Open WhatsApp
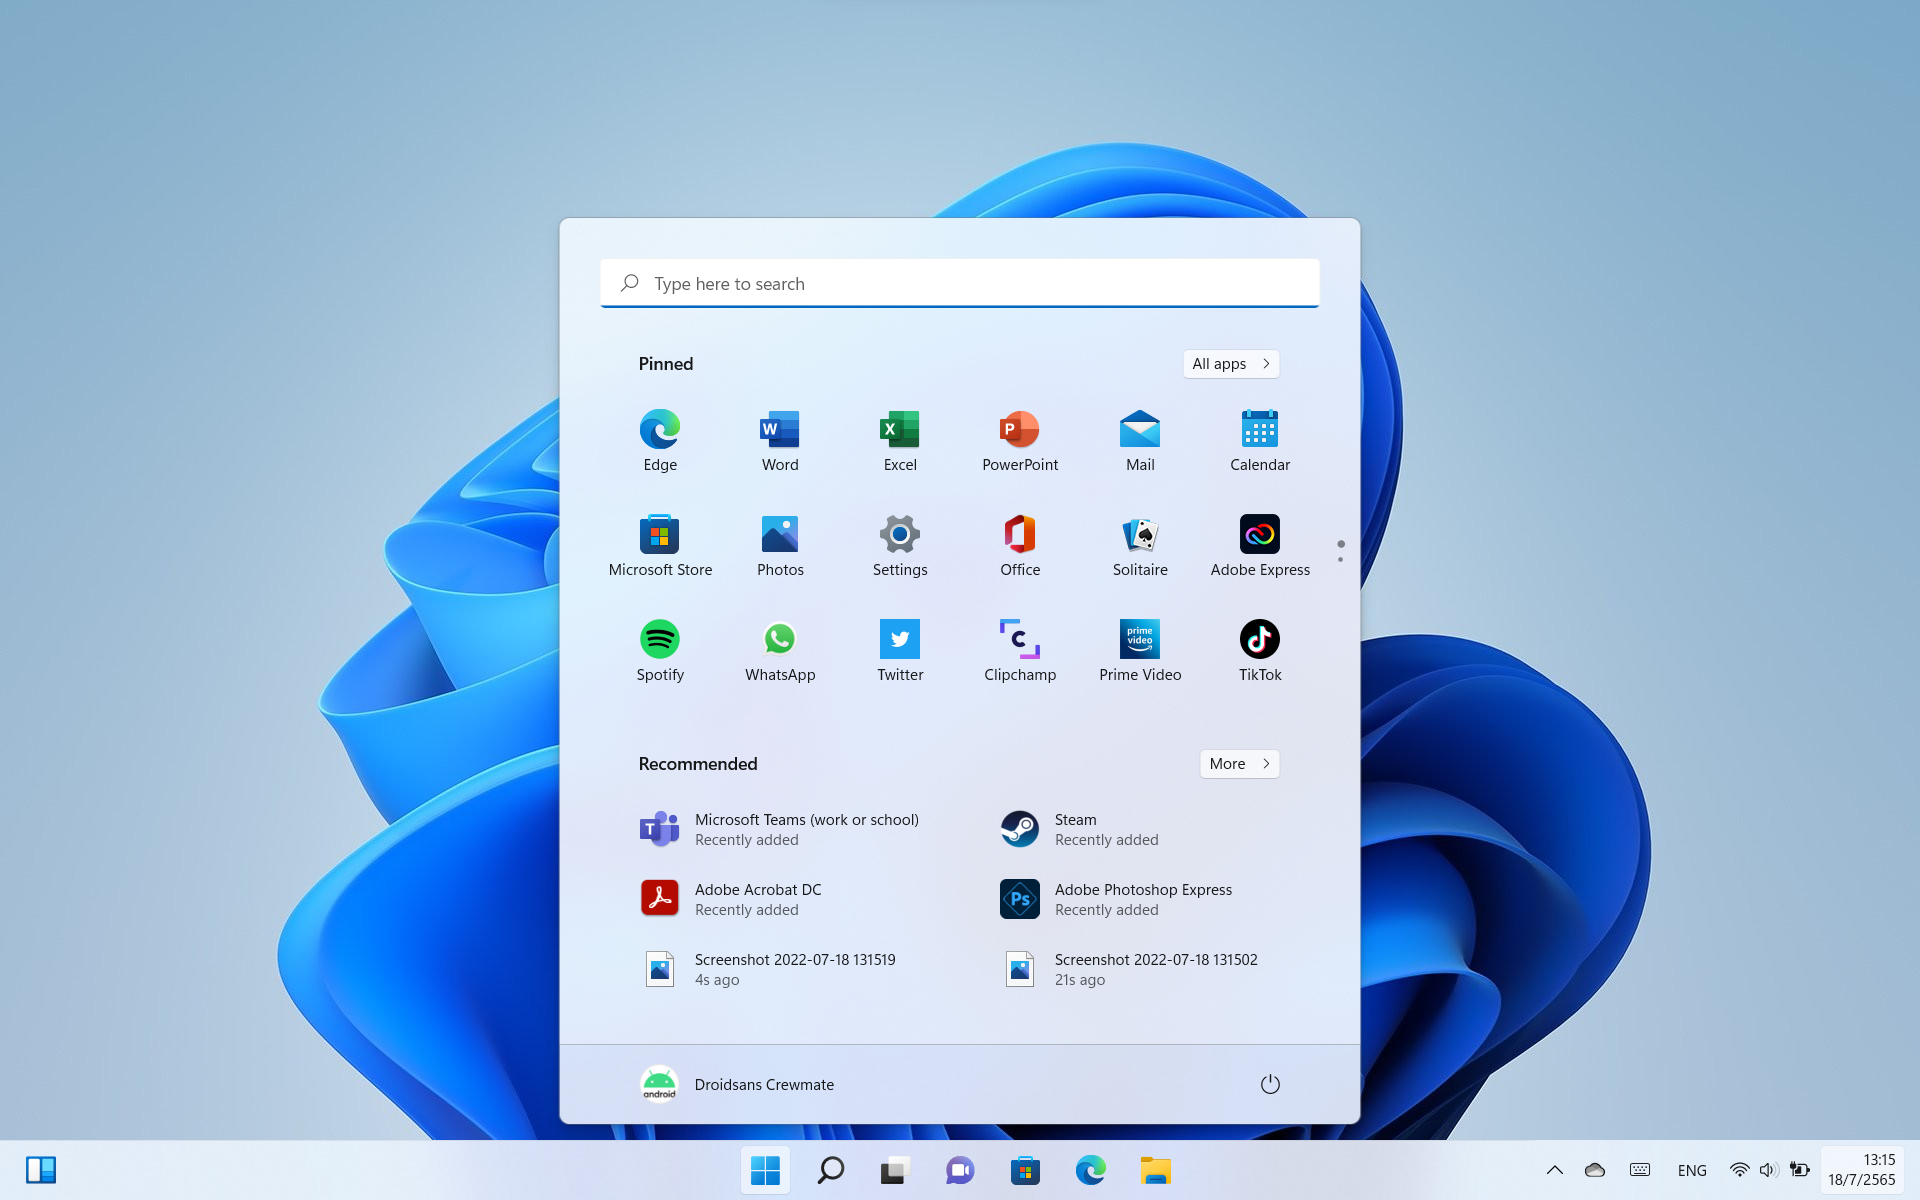Viewport: 1920px width, 1200px height. tap(780, 650)
